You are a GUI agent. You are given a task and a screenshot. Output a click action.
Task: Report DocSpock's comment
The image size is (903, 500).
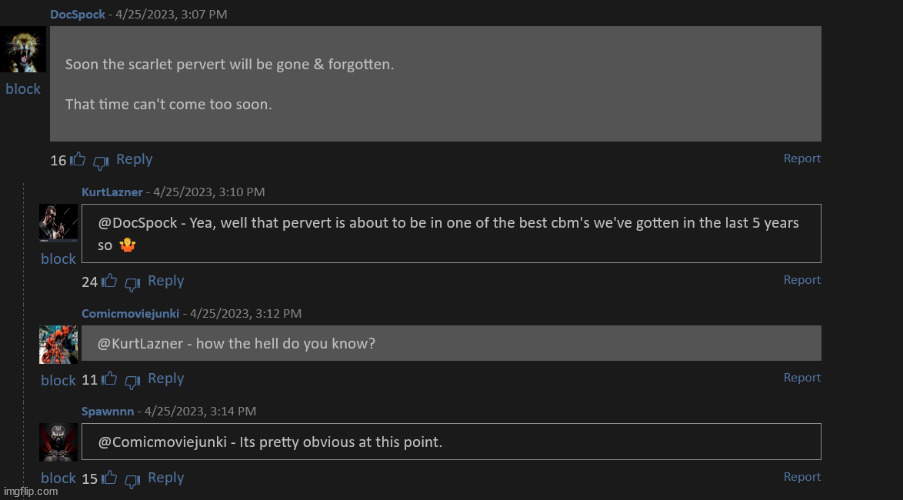(x=802, y=158)
